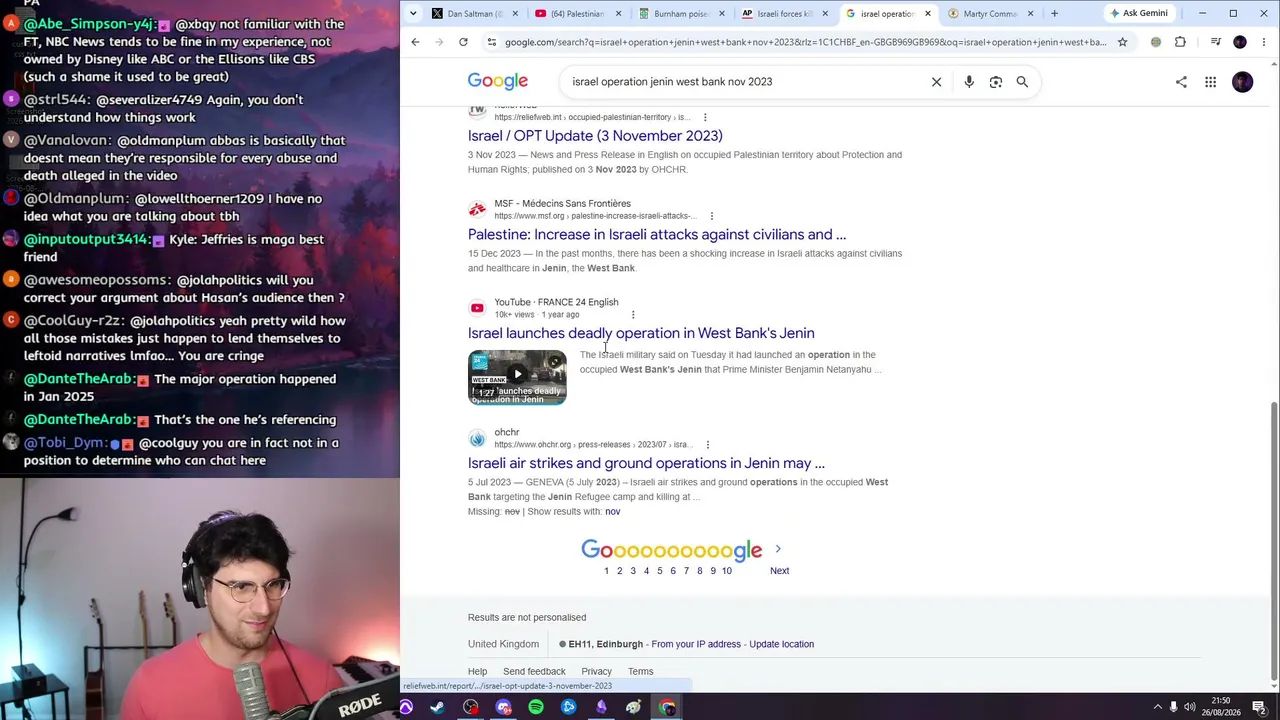Screen dimensions: 1280x720
Task: Open the media controls button in Chrome toolbar
Action: 1215,42
